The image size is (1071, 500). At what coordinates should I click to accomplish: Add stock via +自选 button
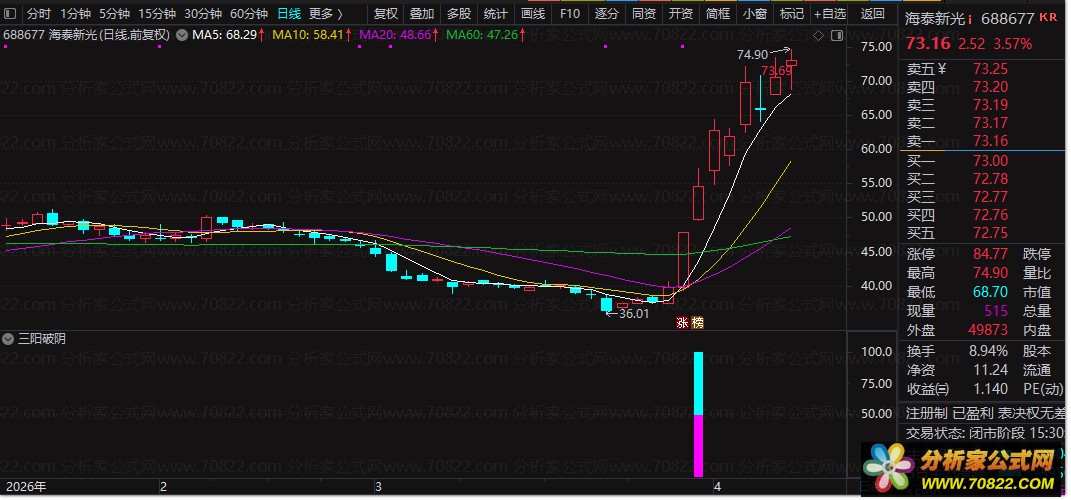click(x=829, y=14)
